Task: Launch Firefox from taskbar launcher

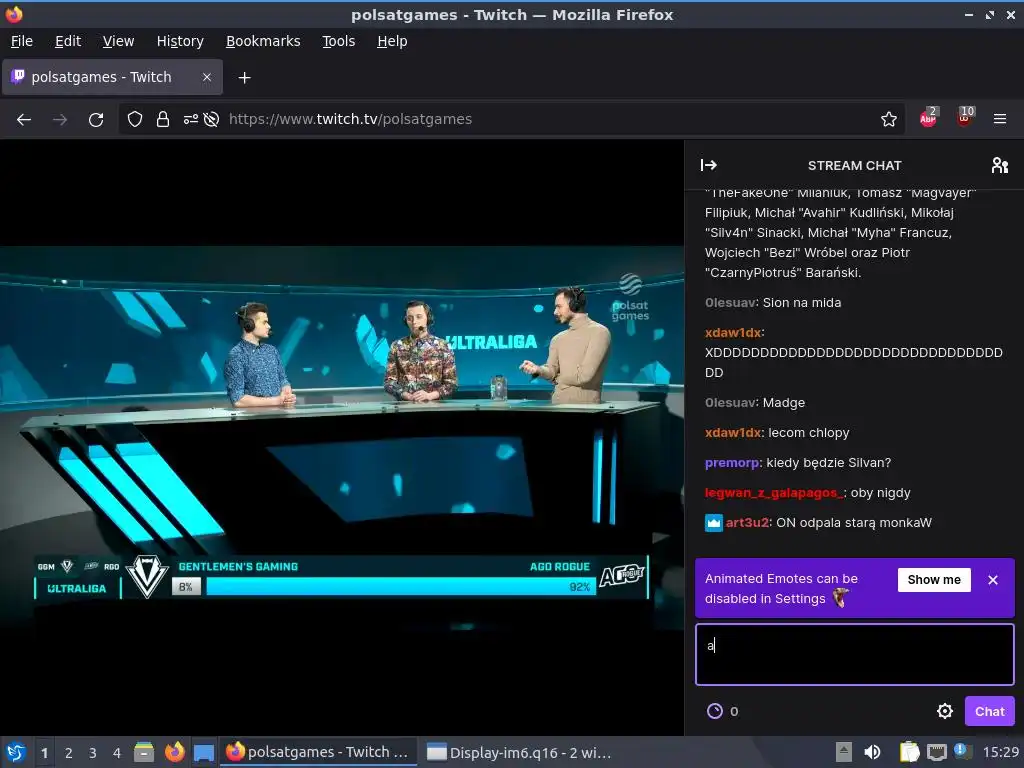Action: coord(174,752)
